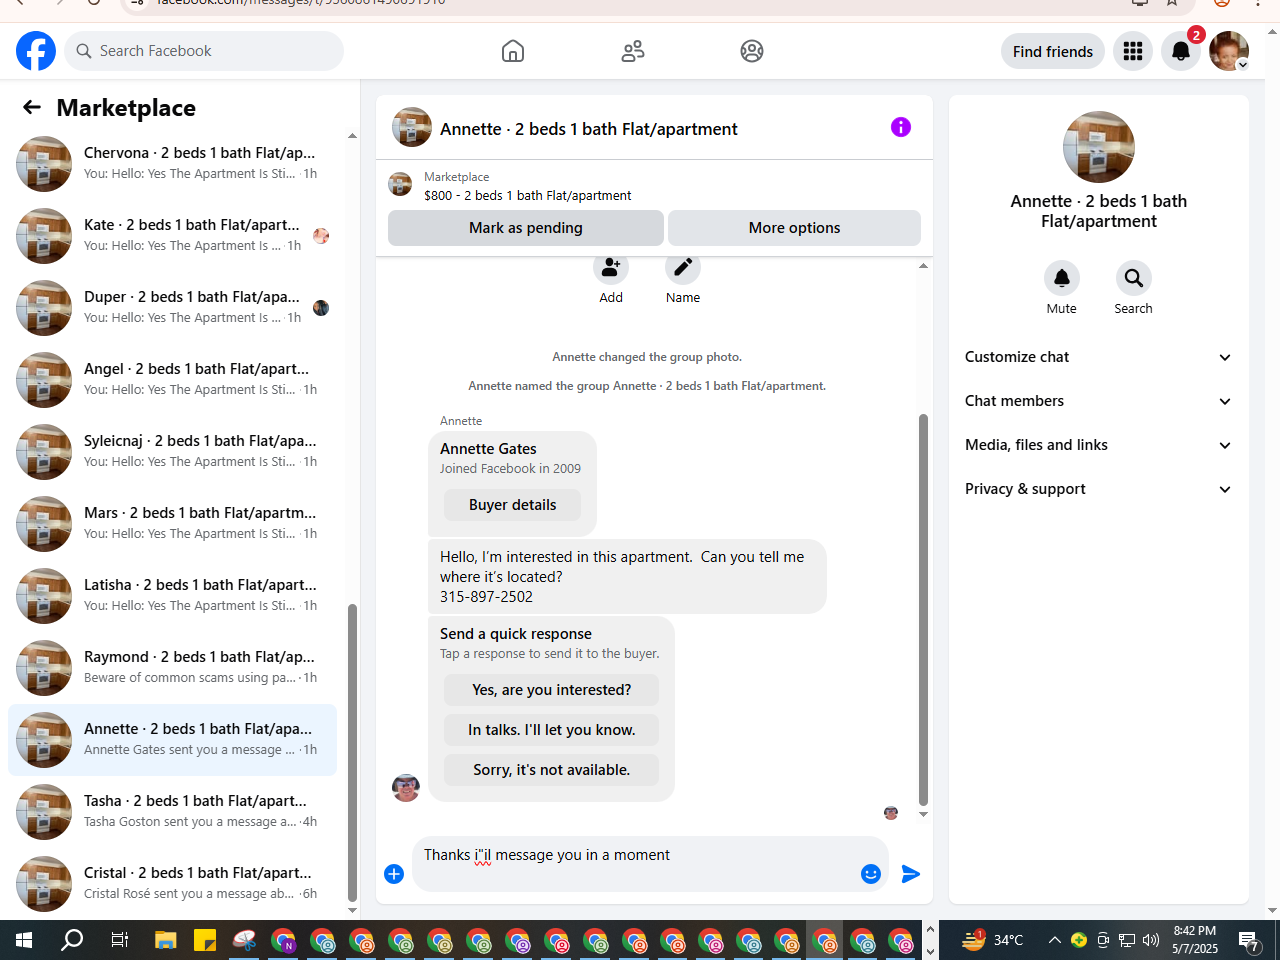The width and height of the screenshot is (1280, 960).
Task: Open the Home icon in top navigation
Action: tap(513, 51)
